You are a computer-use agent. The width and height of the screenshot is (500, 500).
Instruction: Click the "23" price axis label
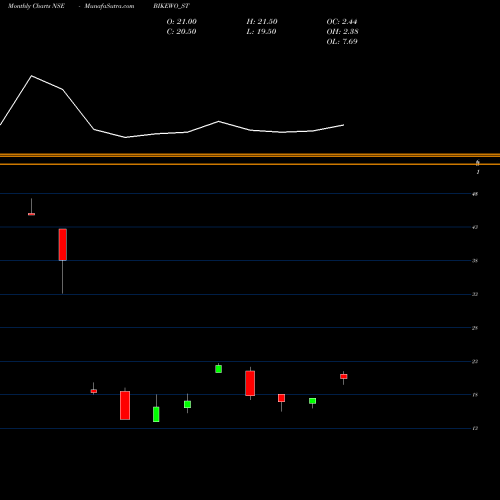(x=475, y=361)
